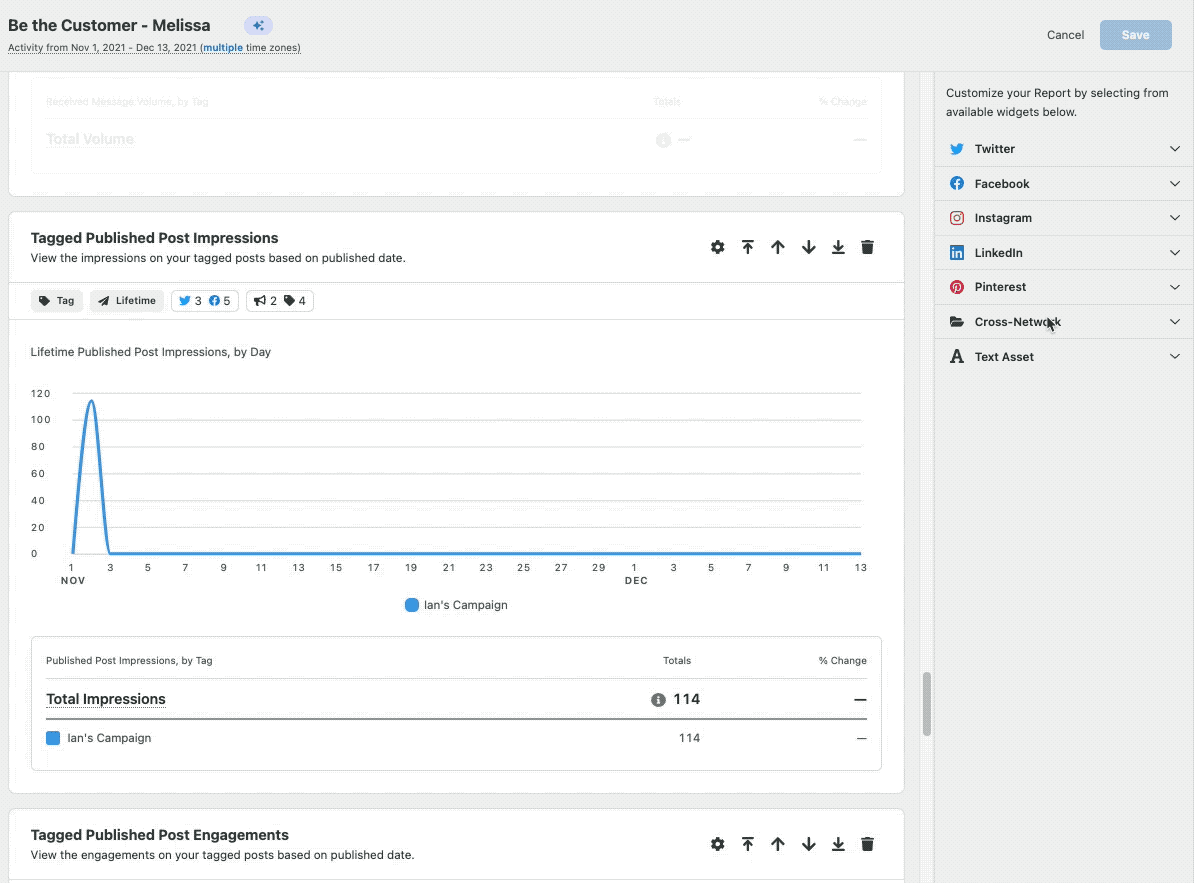Image resolution: width=1194 pixels, height=883 pixels.
Task: Expand the Text Asset widgets chevron
Action: point(1175,356)
